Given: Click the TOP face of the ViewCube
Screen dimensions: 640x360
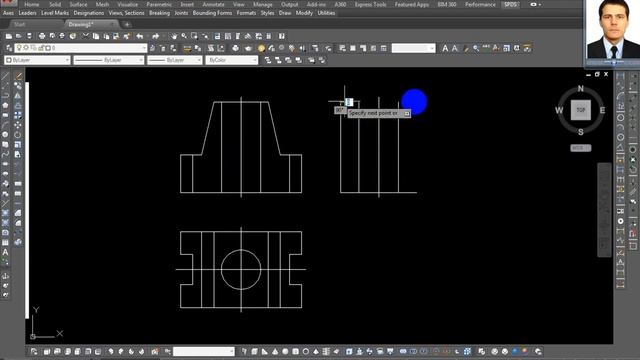Looking at the screenshot, I should pos(580,110).
